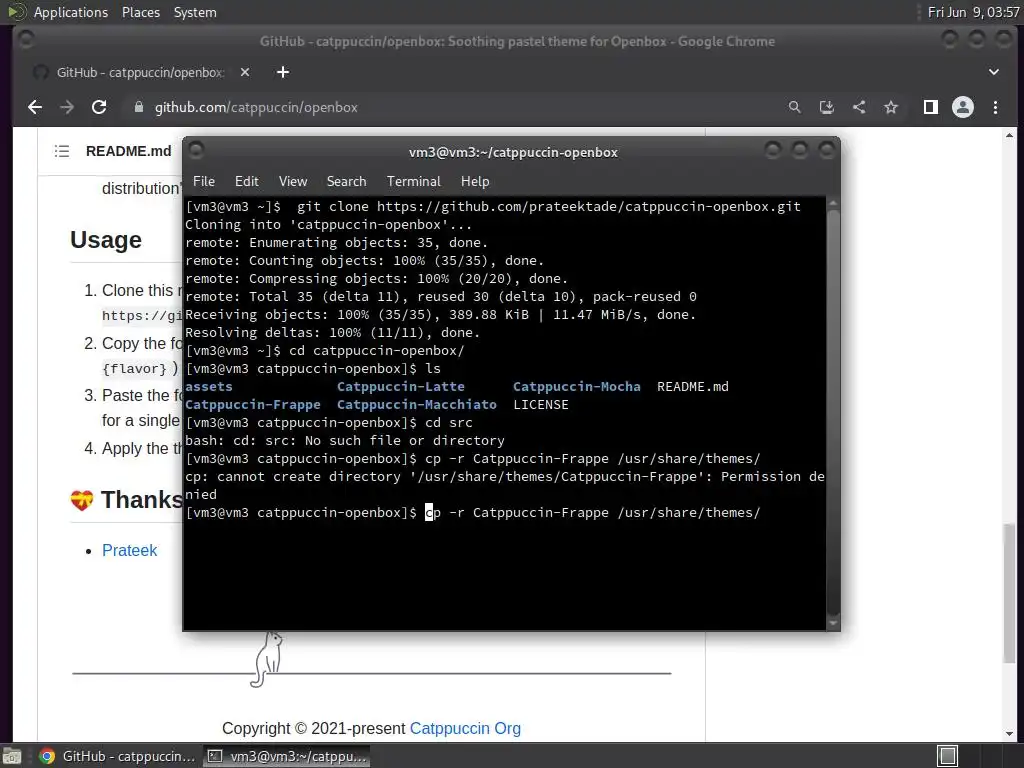Click the Chrome page scrollbar thumb
1024x768 pixels.
click(x=1010, y=593)
